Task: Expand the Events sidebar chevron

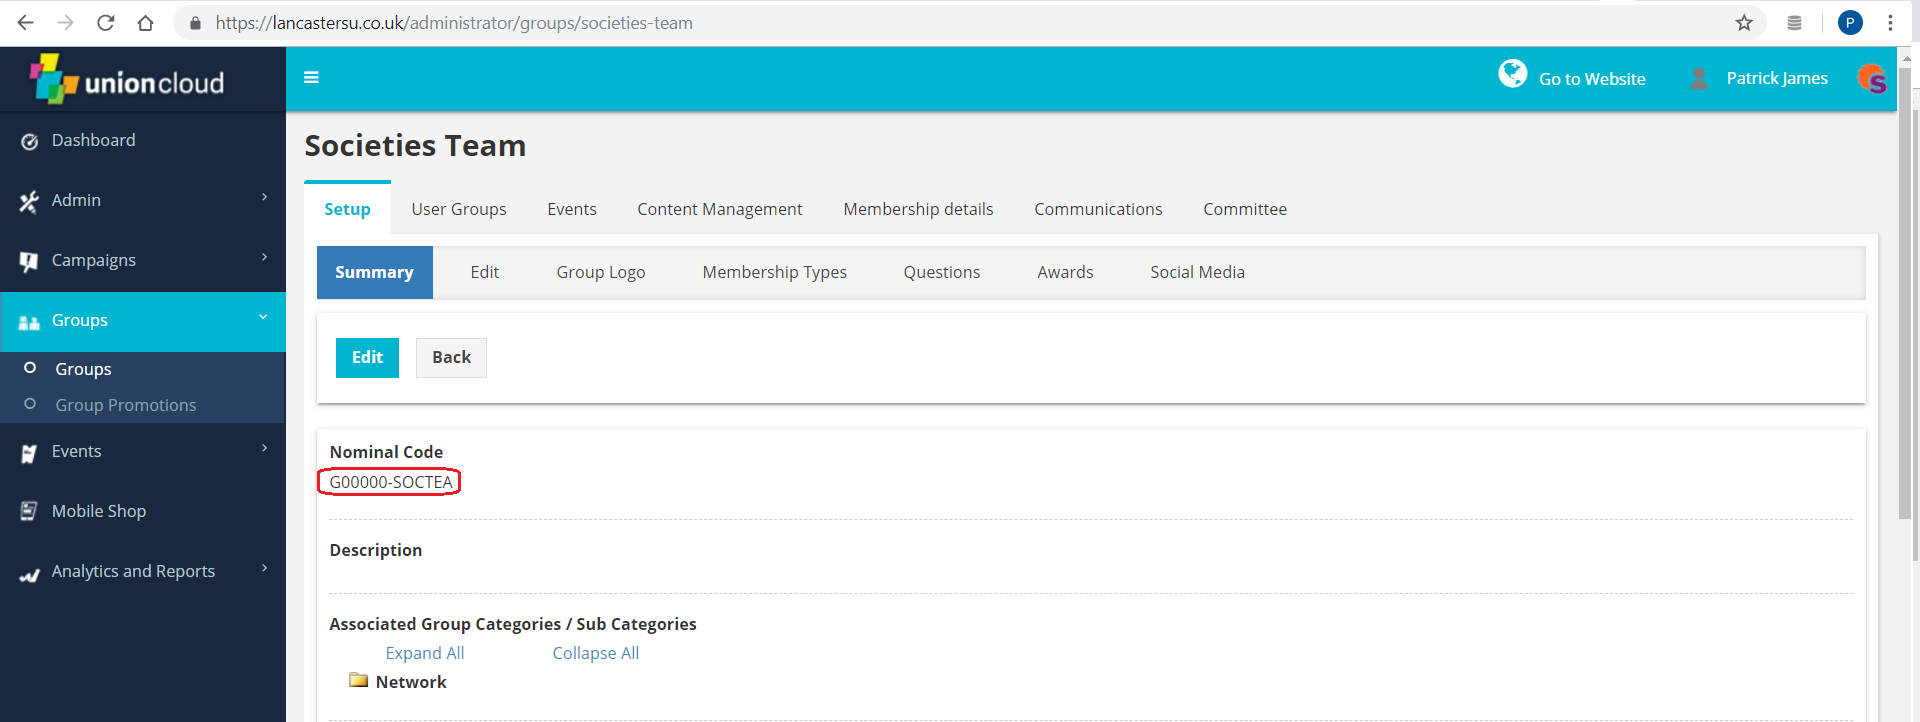Action: pyautogui.click(x=264, y=448)
